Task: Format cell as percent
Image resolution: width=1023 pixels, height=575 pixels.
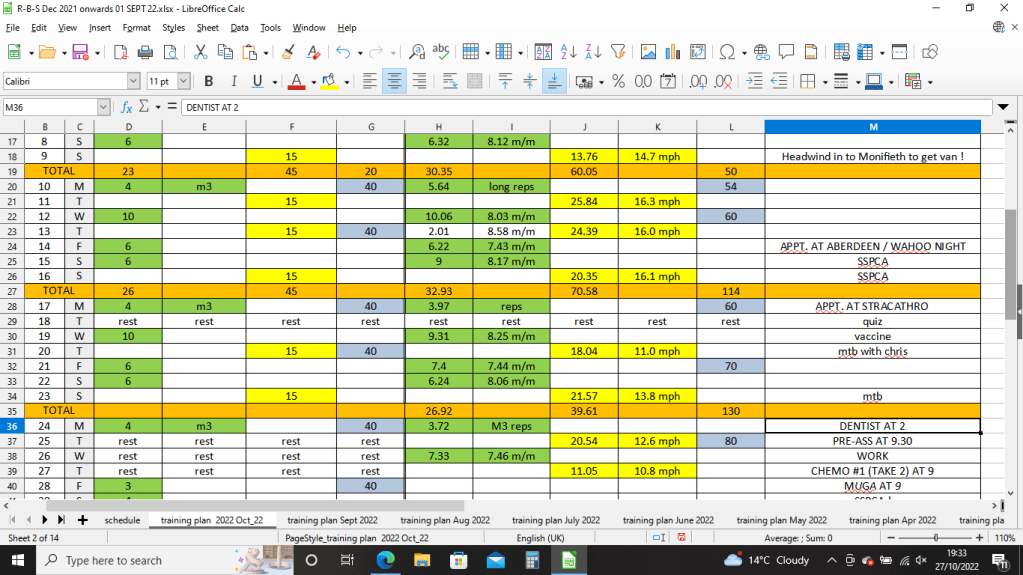Action: tap(618, 81)
